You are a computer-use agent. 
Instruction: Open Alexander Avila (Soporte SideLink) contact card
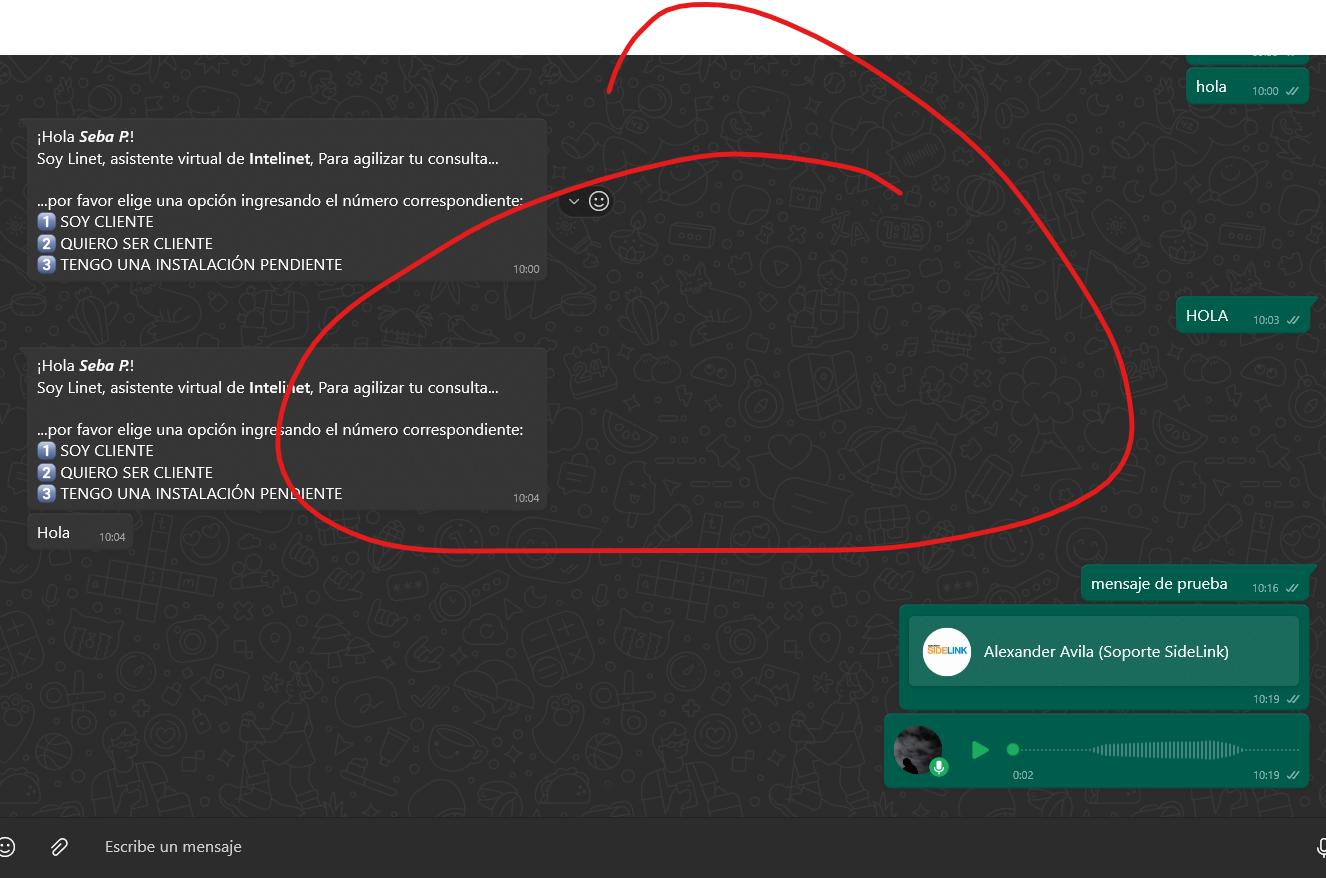point(1105,652)
